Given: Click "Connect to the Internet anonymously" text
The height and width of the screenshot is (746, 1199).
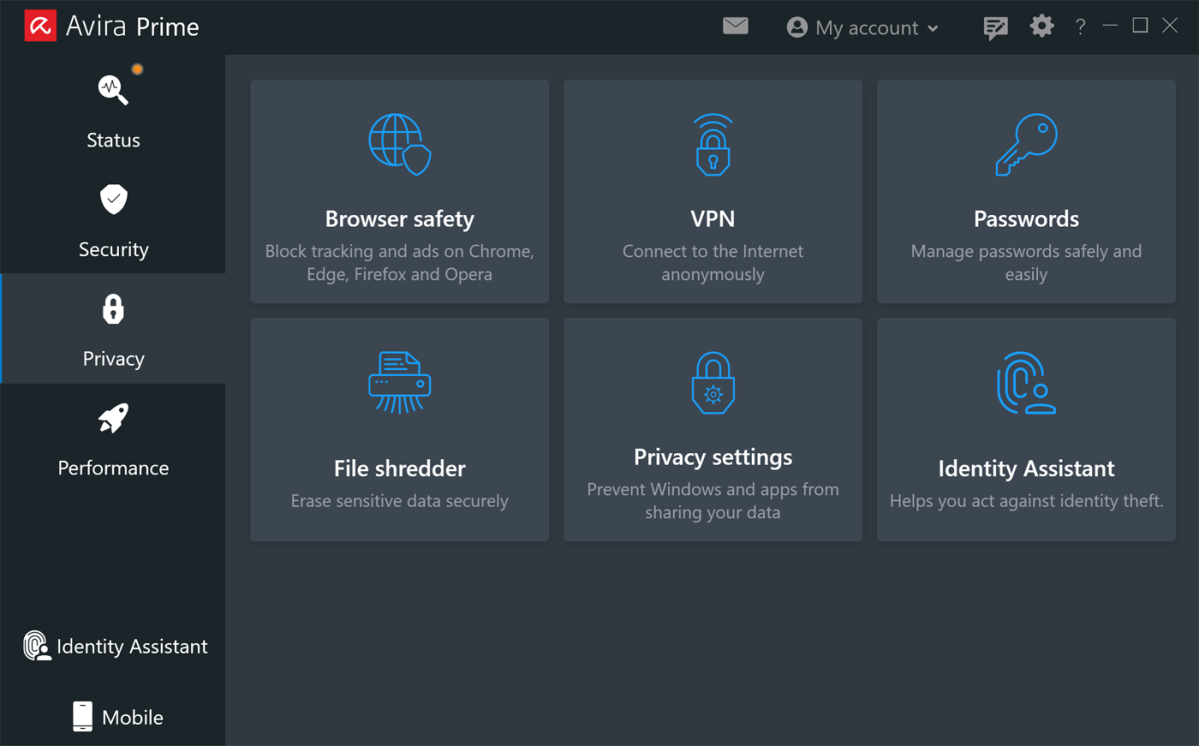Looking at the screenshot, I should (713, 262).
